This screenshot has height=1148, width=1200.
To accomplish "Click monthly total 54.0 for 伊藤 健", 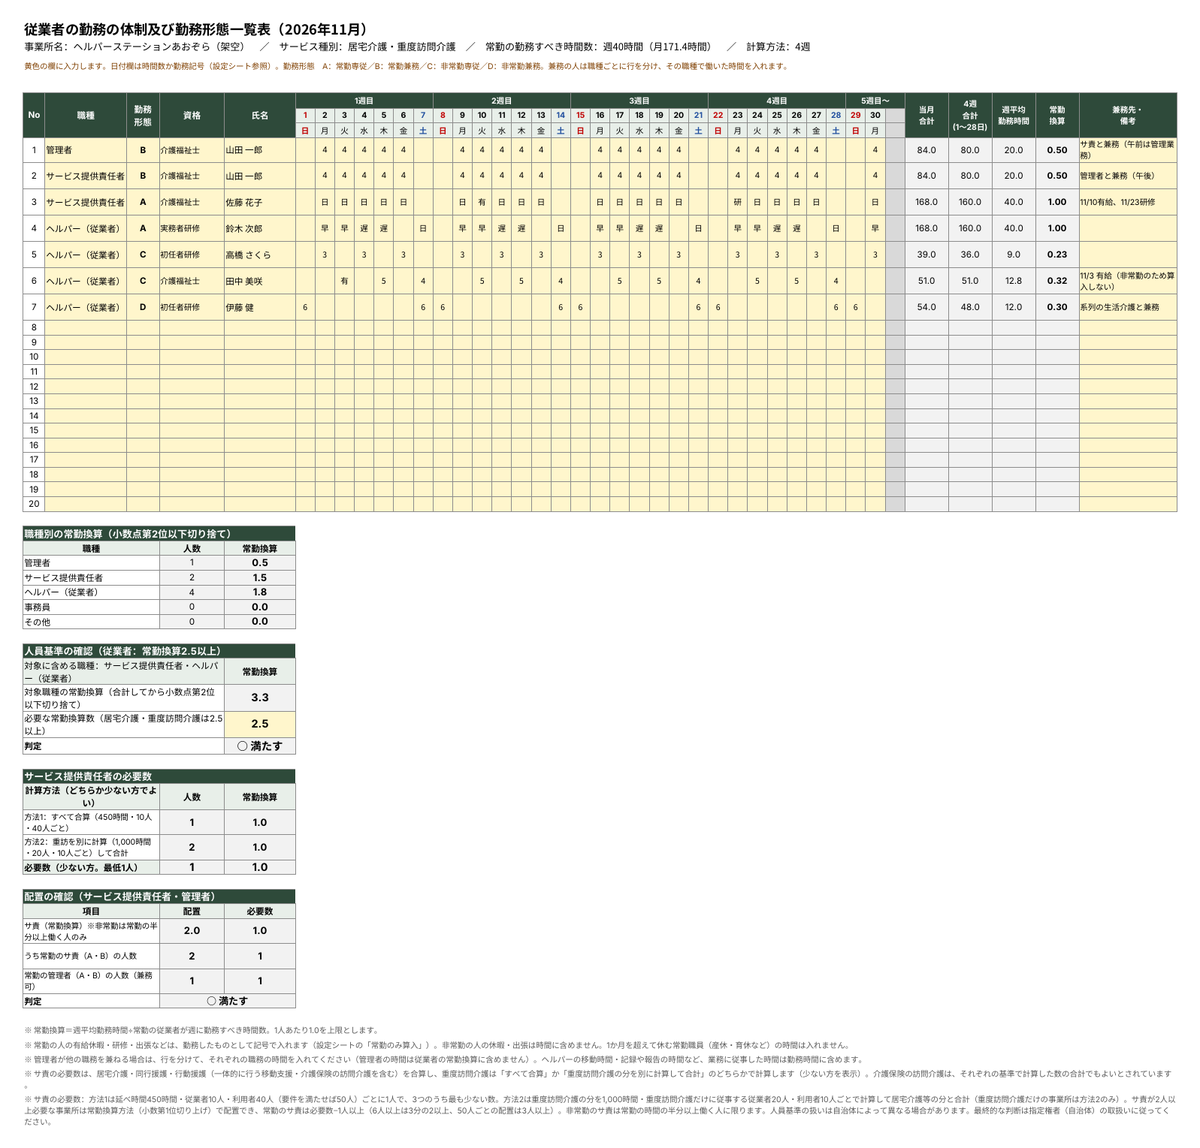I will 926,307.
